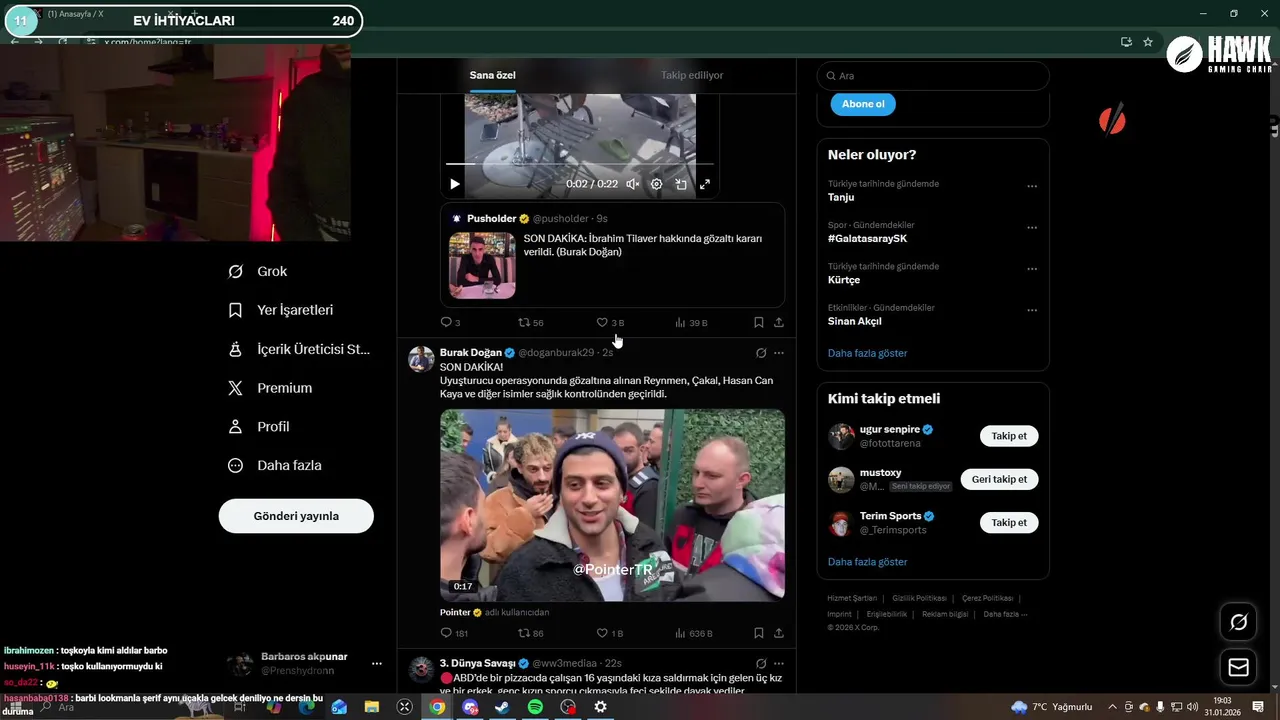Image resolution: width=1280 pixels, height=720 pixels.
Task: Click the Gönderi yayınla button
Action: point(296,516)
